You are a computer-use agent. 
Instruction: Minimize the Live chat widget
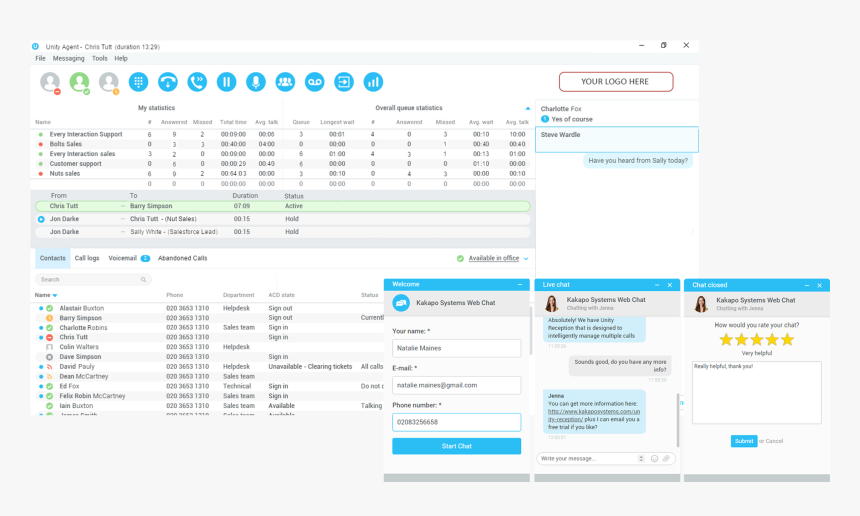(x=657, y=285)
